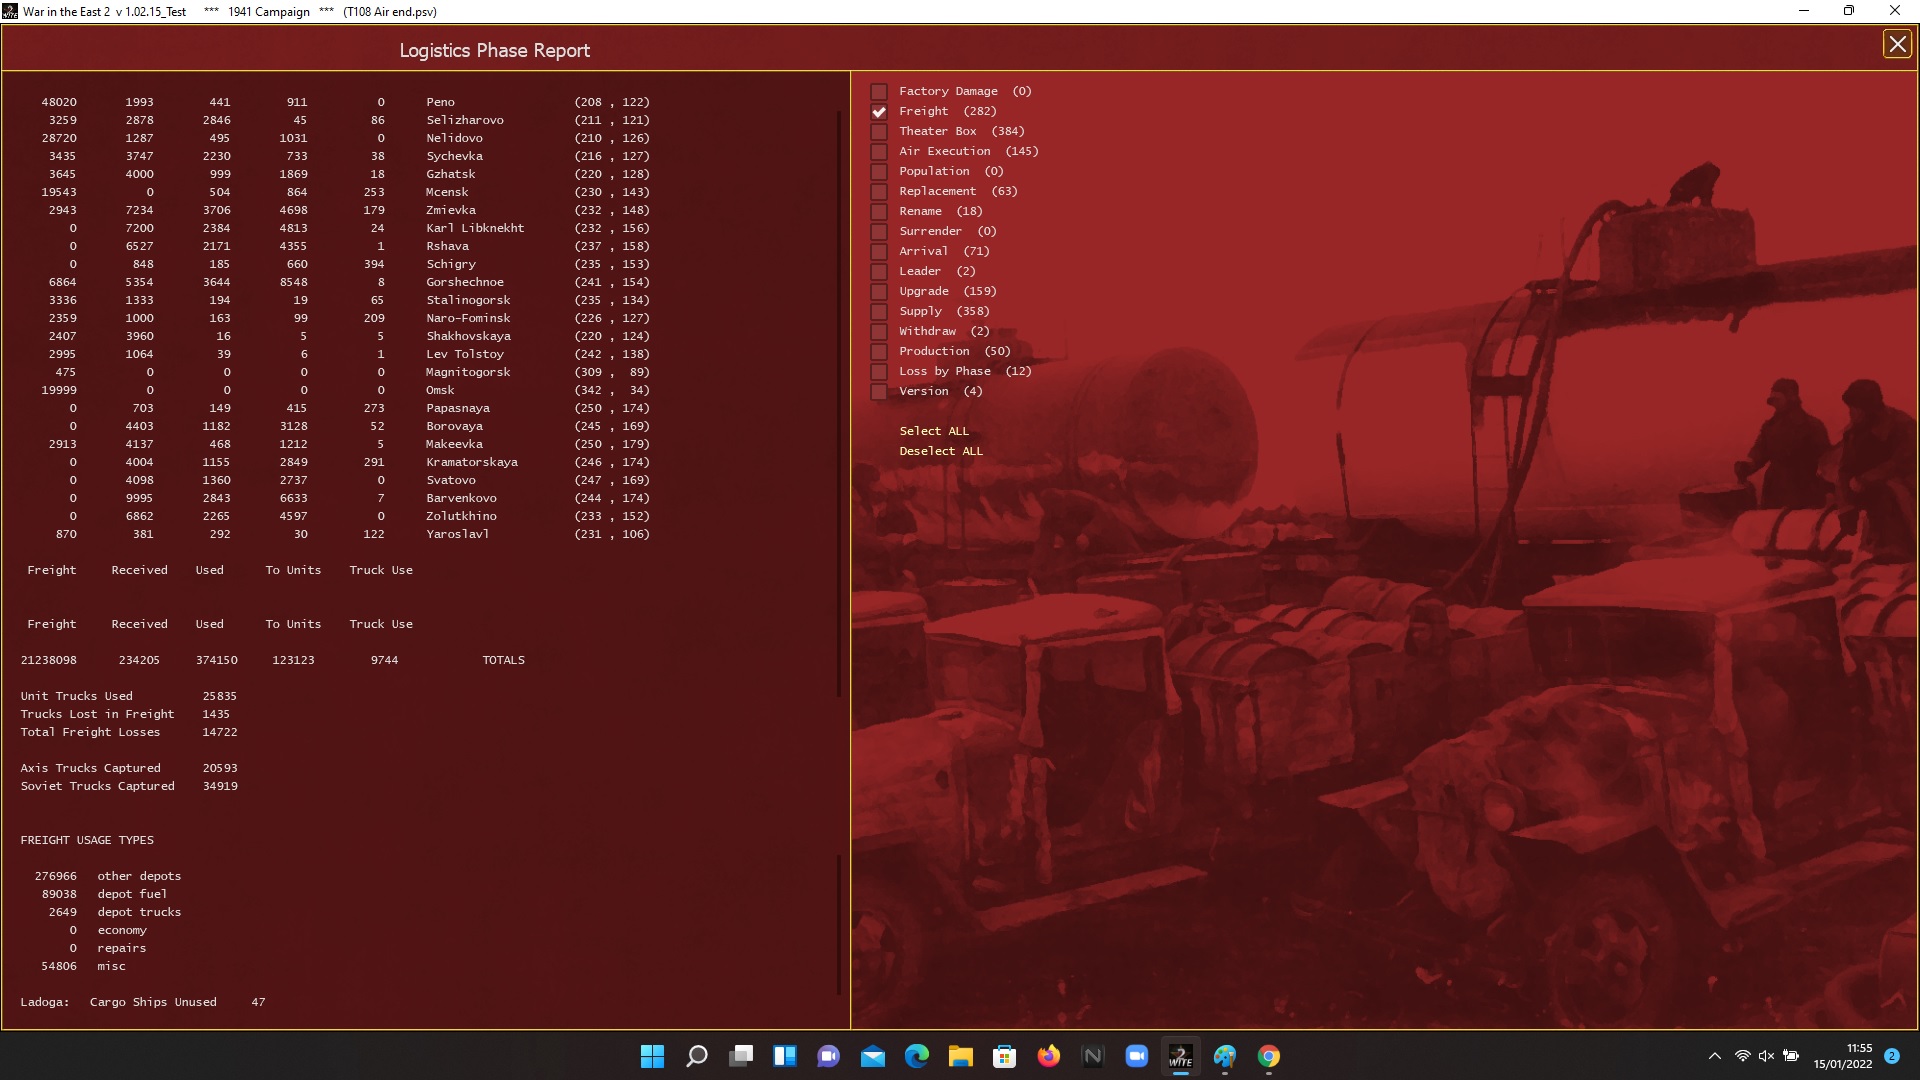
Task: Open the notification center badge
Action: tap(1891, 1056)
